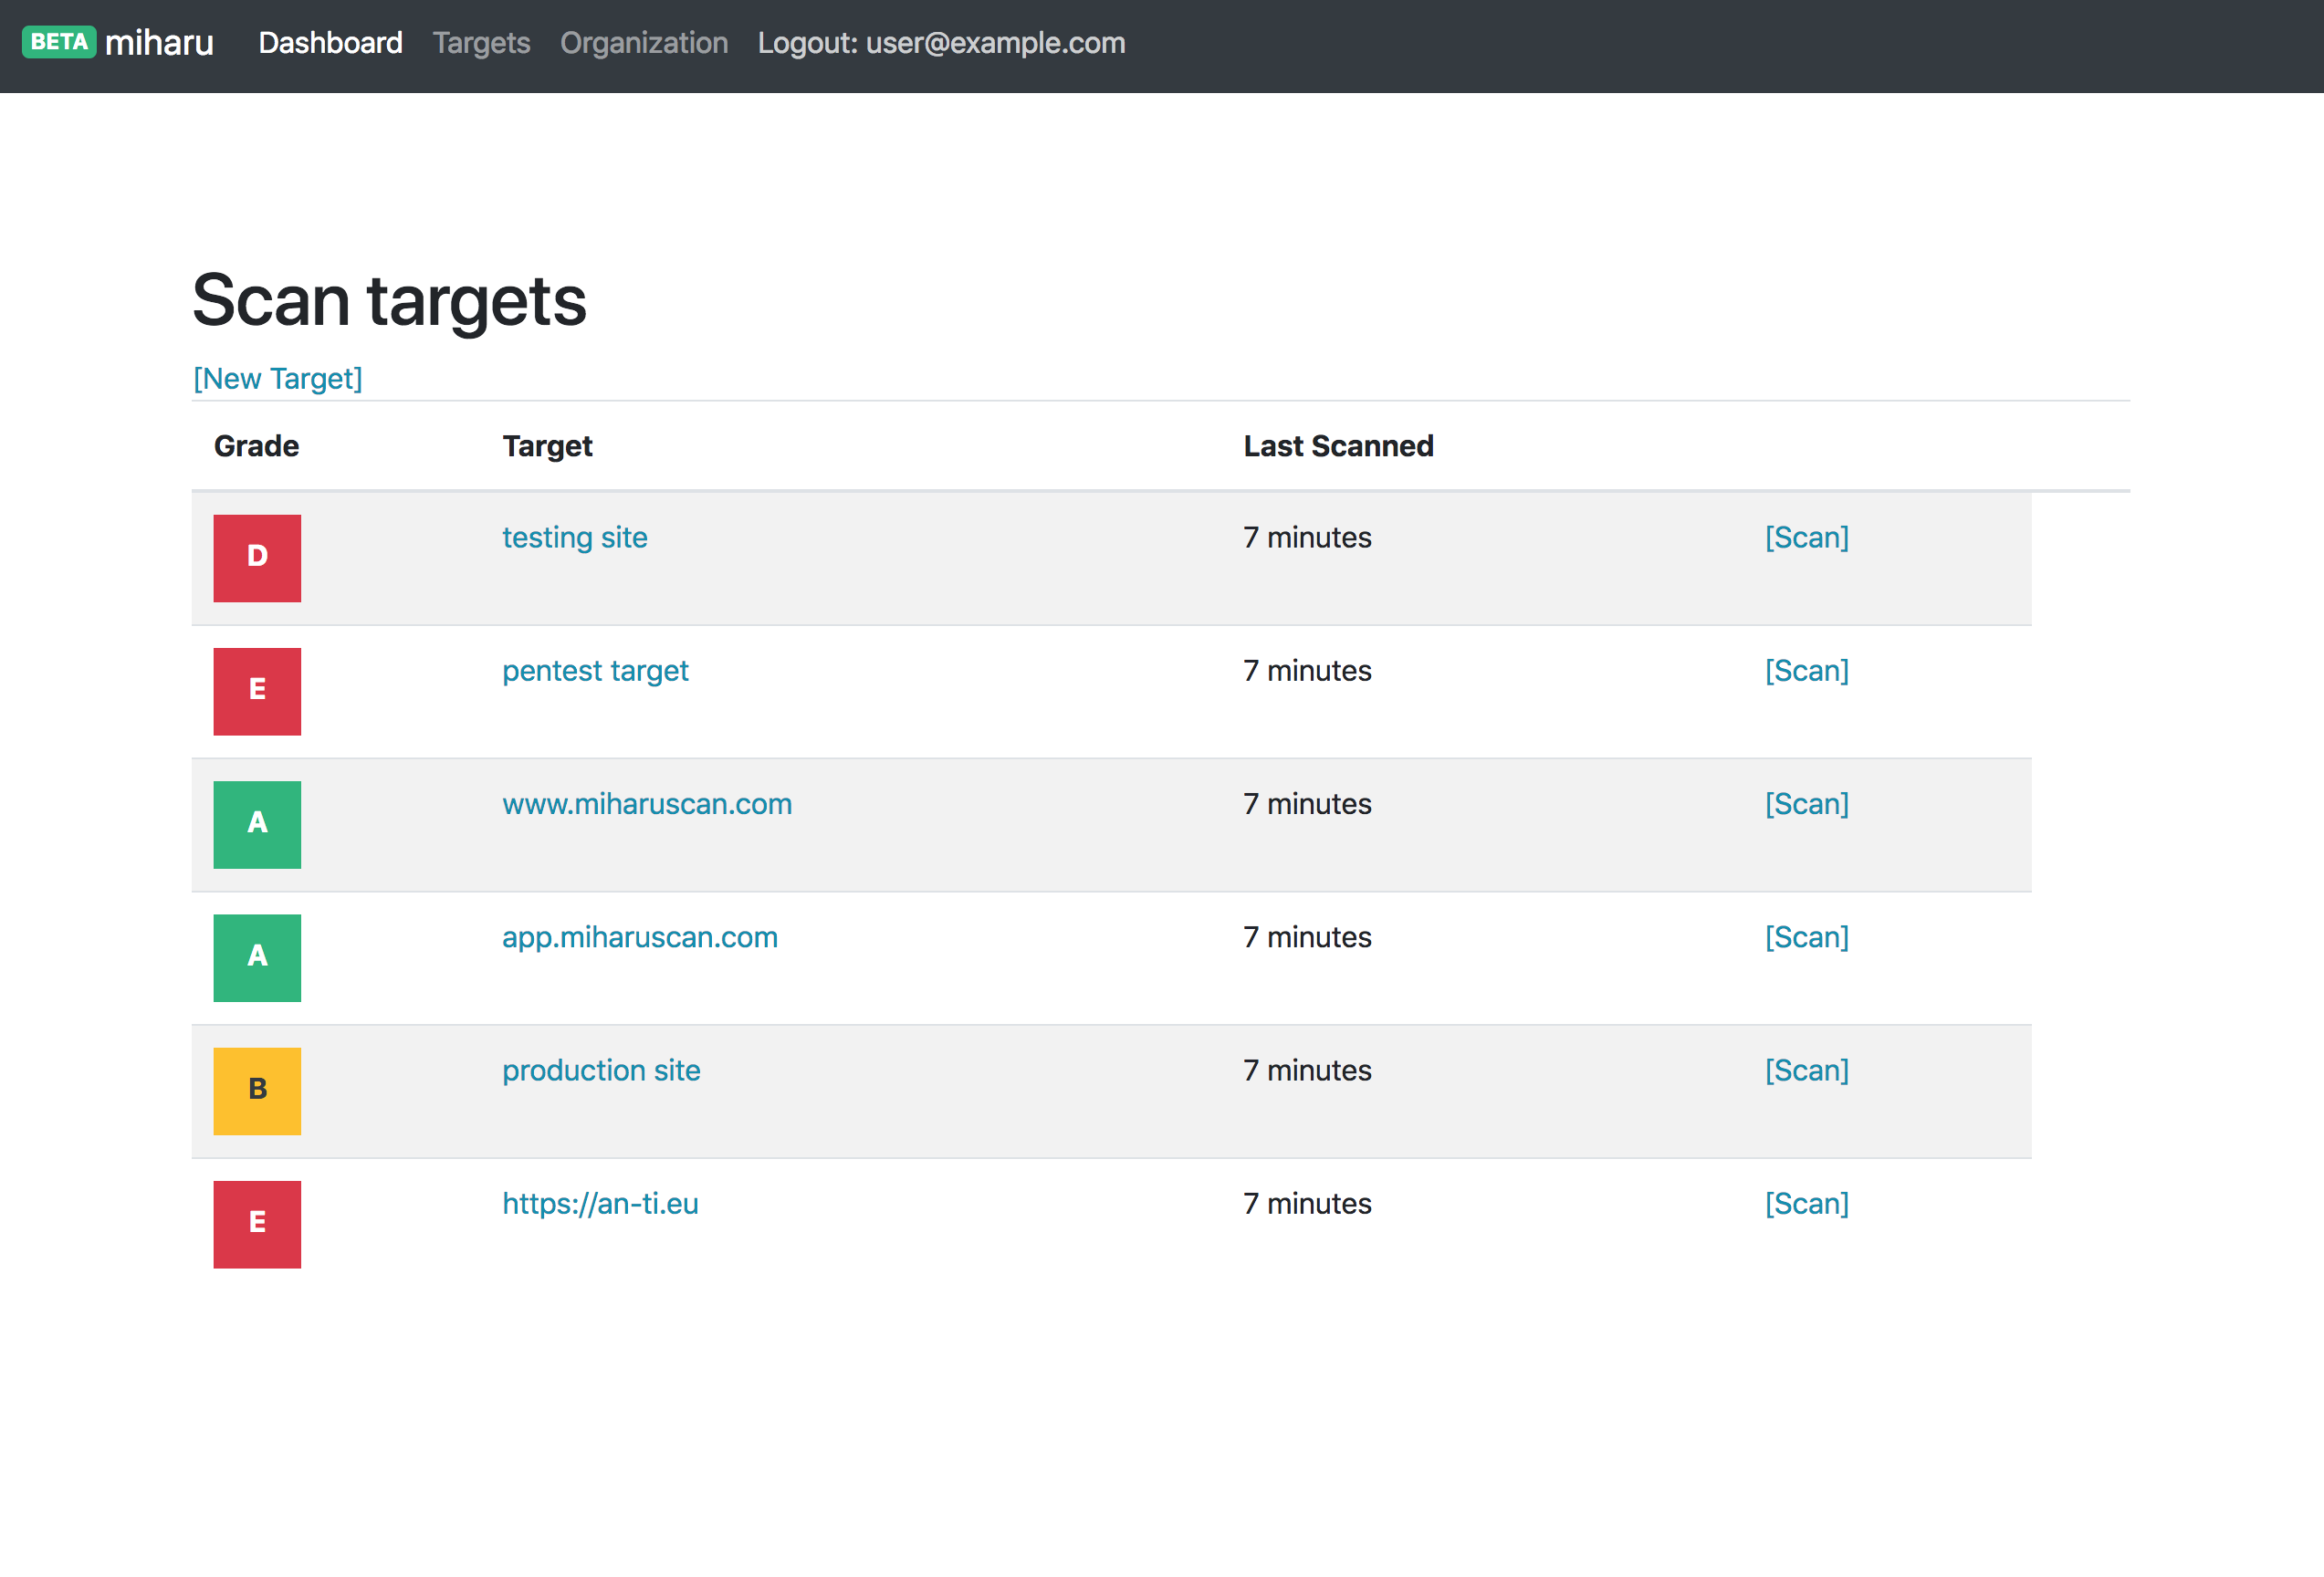
Task: Click grade A badge for www.miharuscan.com
Action: 257,824
